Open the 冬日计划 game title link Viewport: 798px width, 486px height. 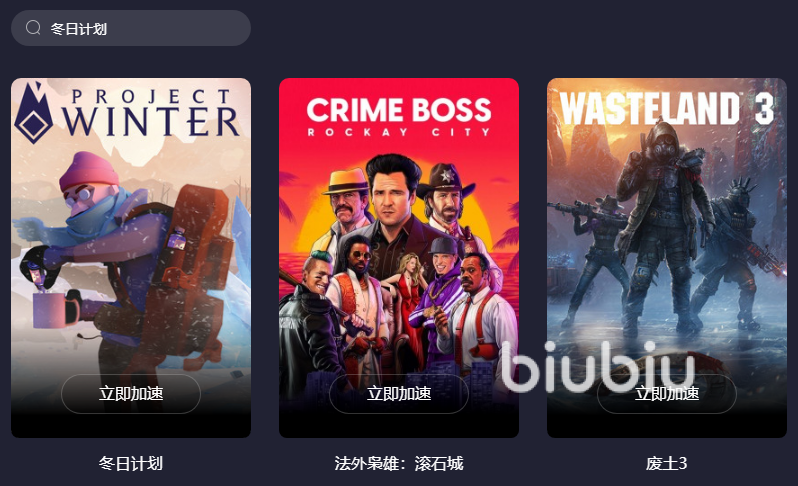[x=131, y=464]
